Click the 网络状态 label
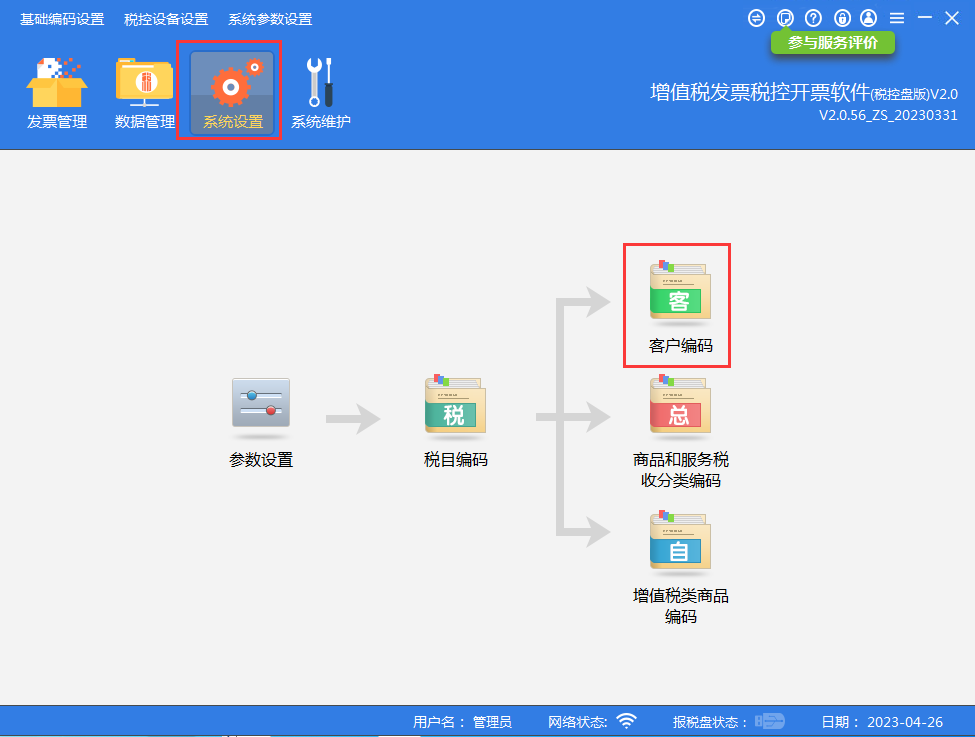The image size is (975, 737). coord(577,721)
